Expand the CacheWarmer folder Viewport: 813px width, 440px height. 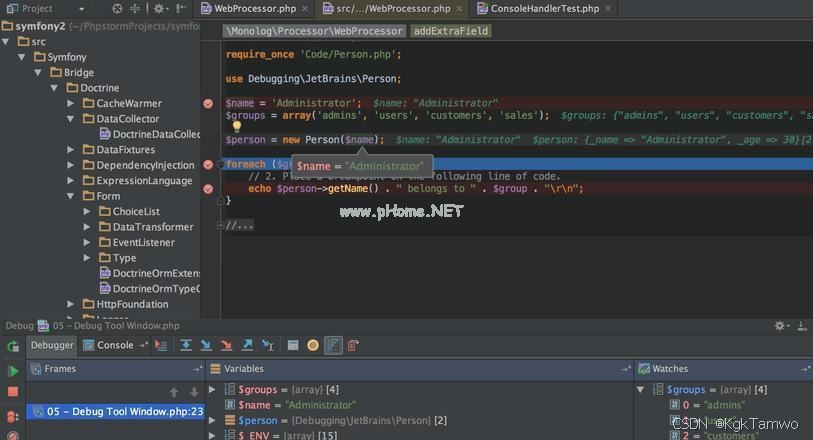[x=71, y=104]
